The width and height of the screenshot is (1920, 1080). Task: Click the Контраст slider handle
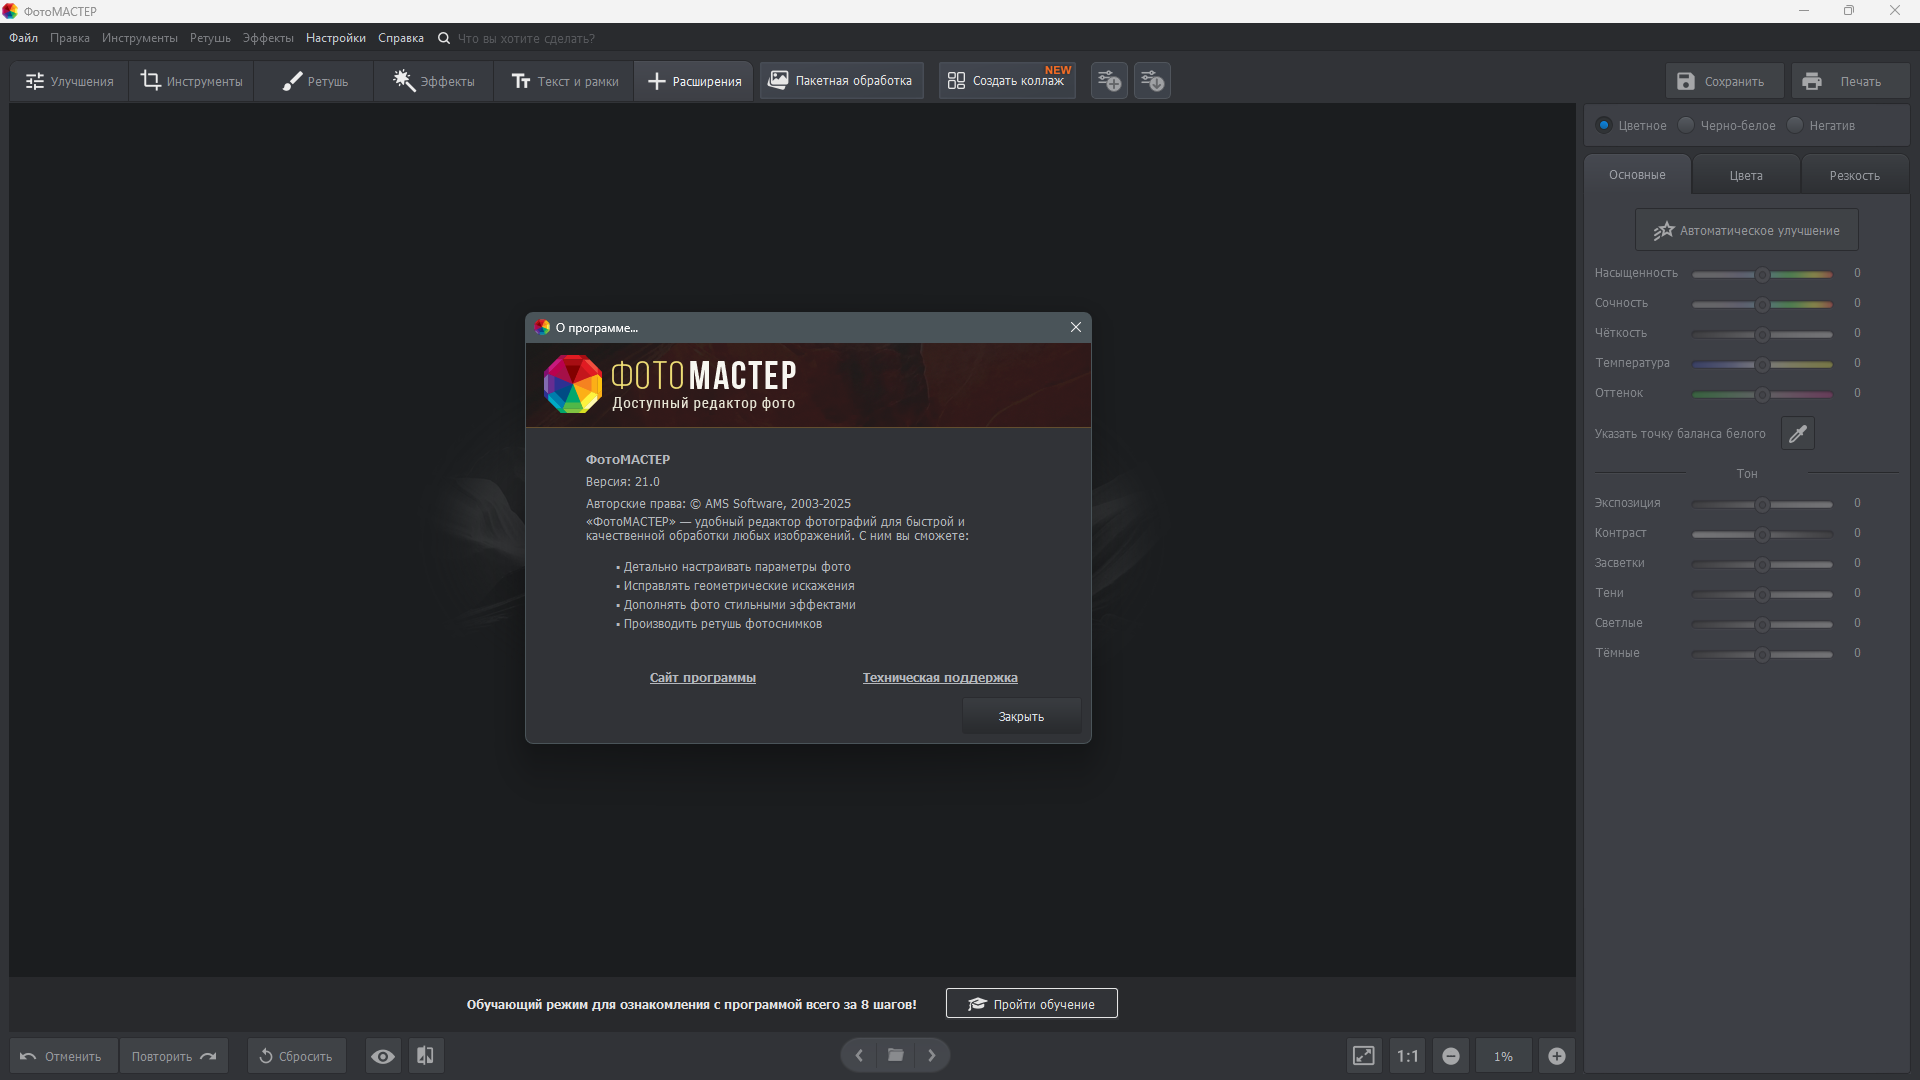coord(1762,534)
